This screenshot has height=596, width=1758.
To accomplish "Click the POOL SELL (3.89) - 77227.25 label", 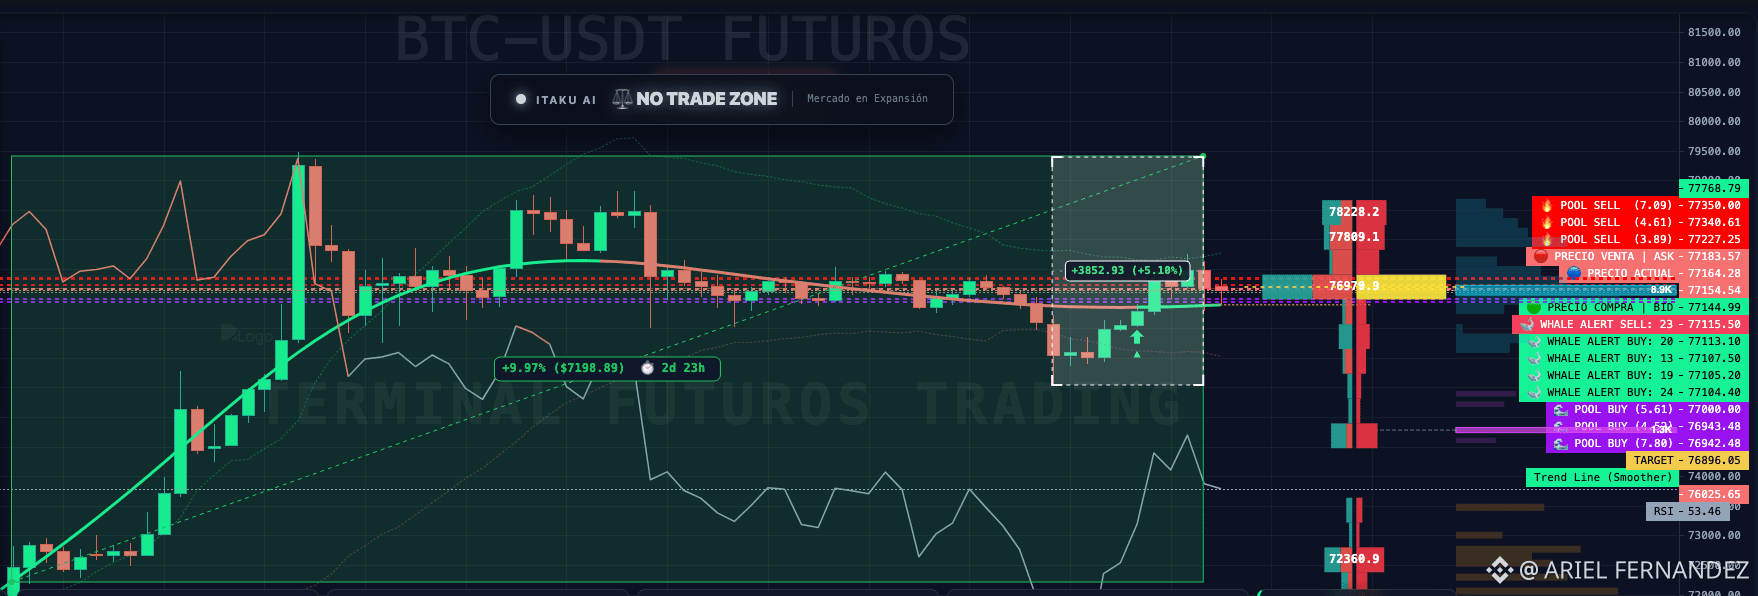I will [1639, 239].
